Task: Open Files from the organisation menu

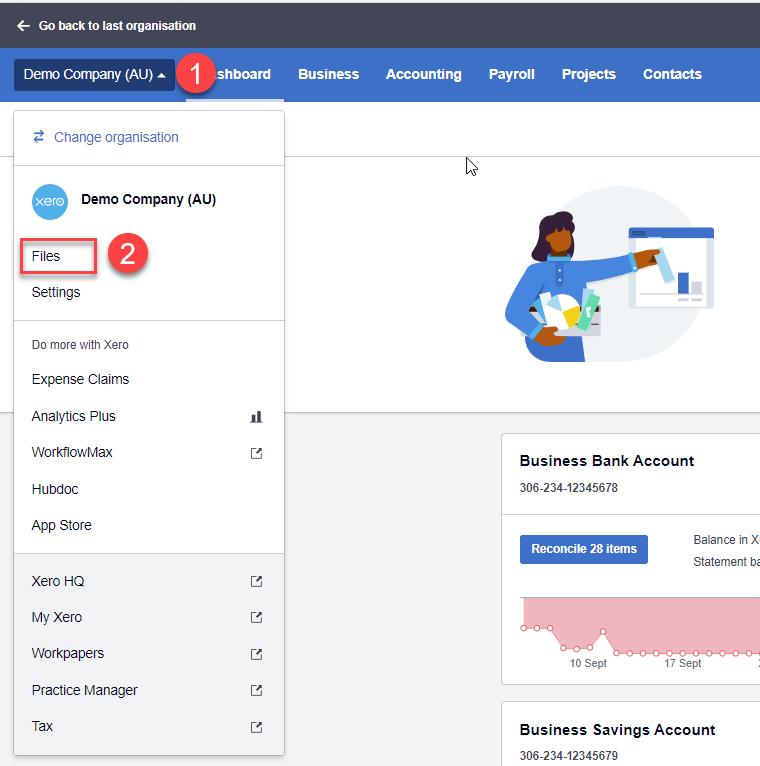Action: (x=46, y=256)
